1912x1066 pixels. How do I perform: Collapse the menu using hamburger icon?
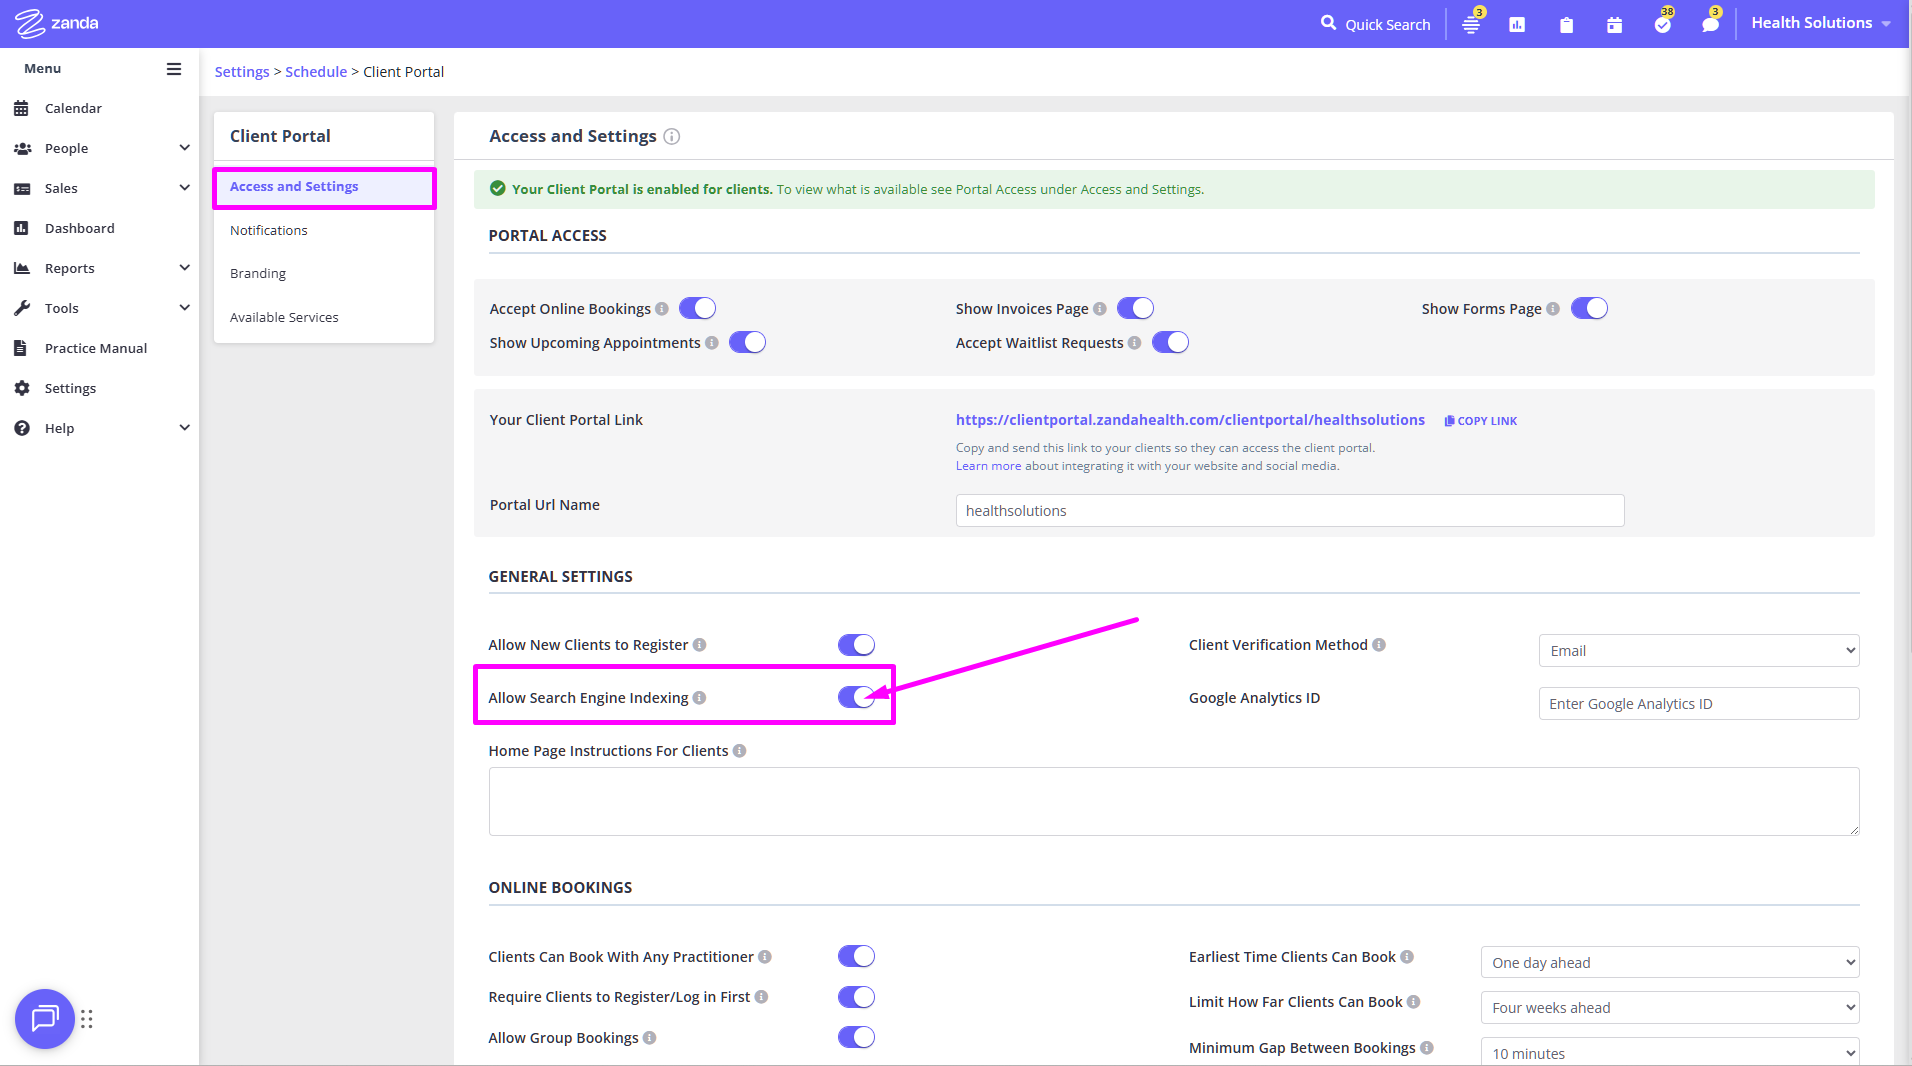coord(174,69)
